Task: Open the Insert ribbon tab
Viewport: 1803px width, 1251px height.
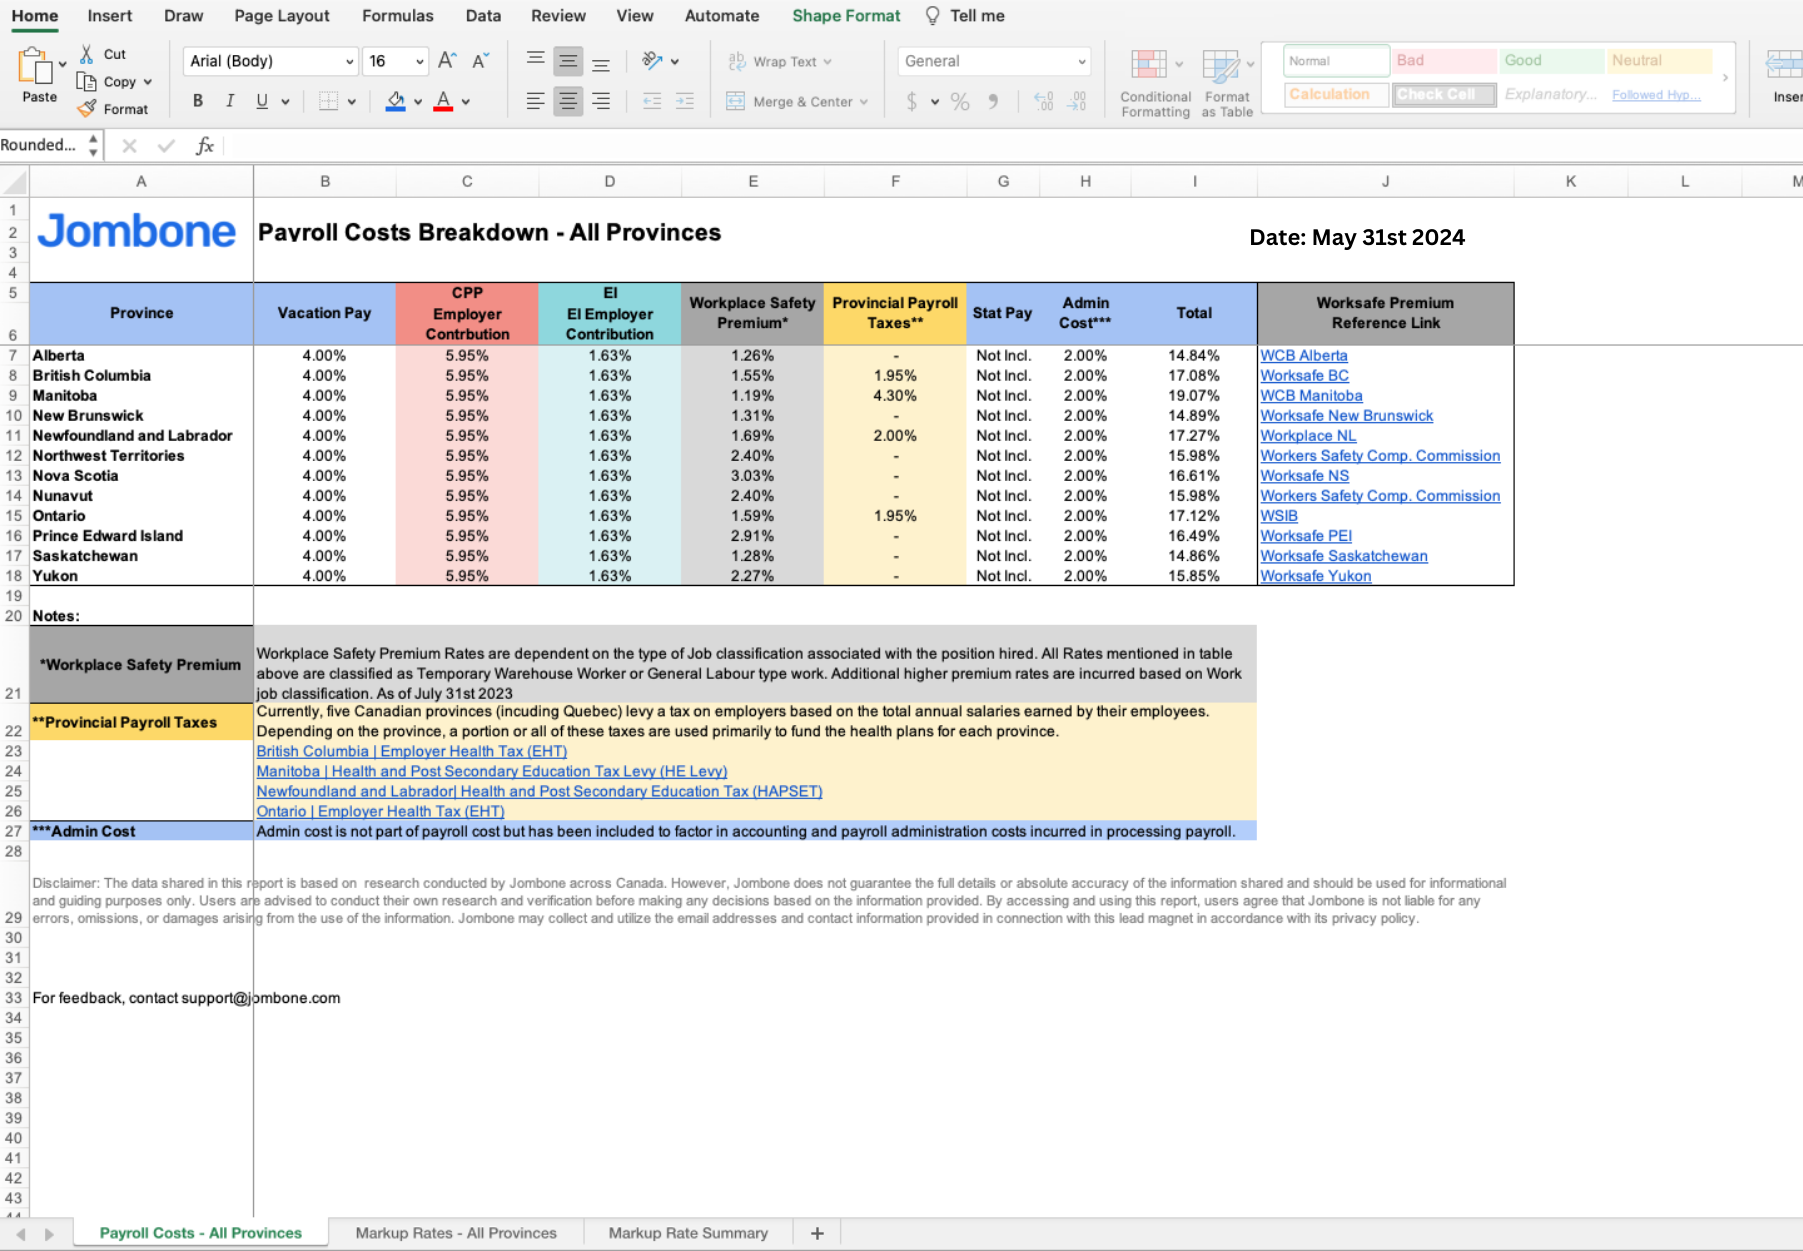Action: 110,16
